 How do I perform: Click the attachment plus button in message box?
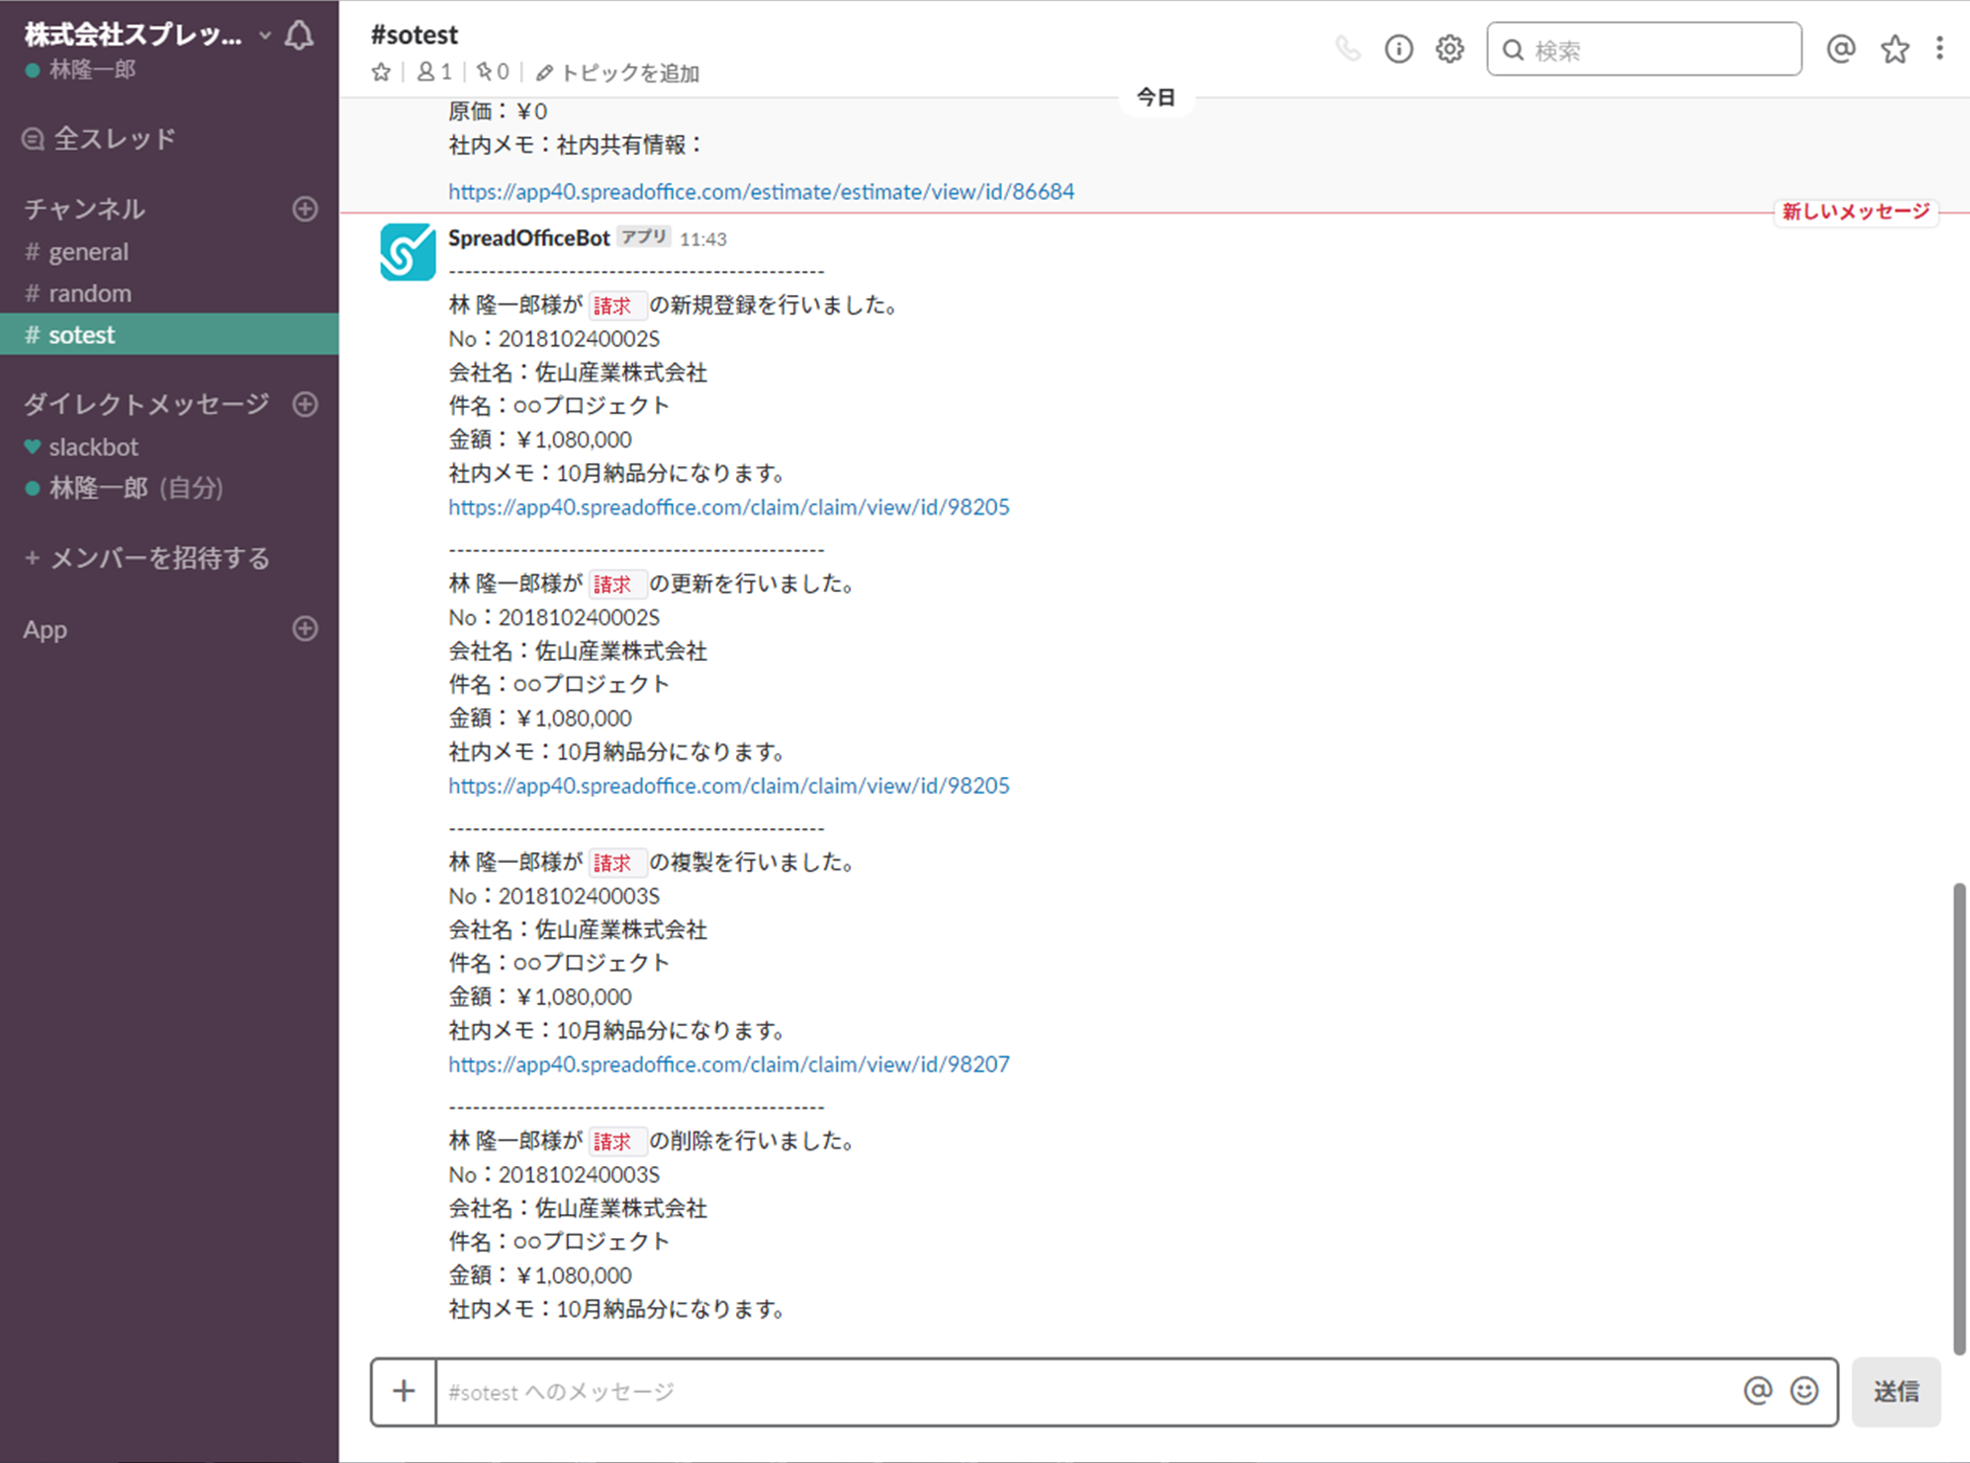coord(404,1391)
